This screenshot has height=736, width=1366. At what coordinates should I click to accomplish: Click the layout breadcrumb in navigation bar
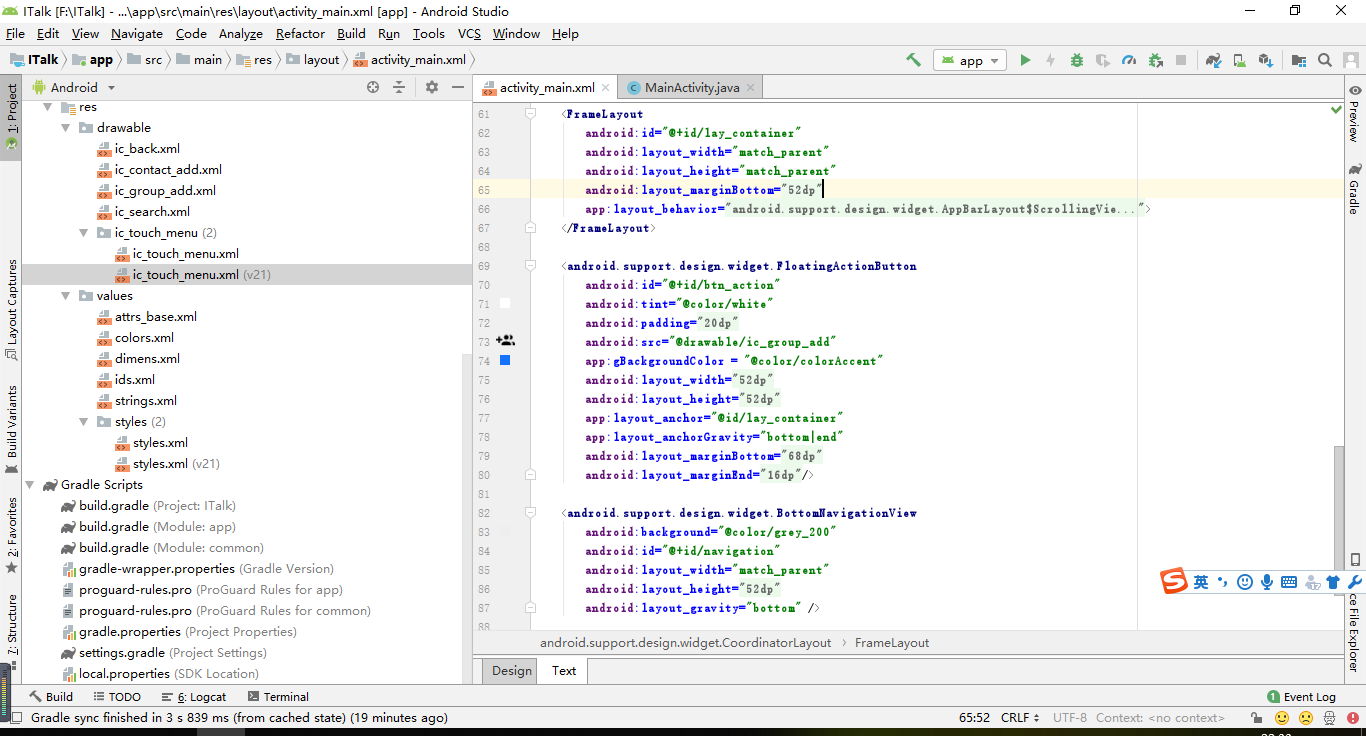point(314,60)
